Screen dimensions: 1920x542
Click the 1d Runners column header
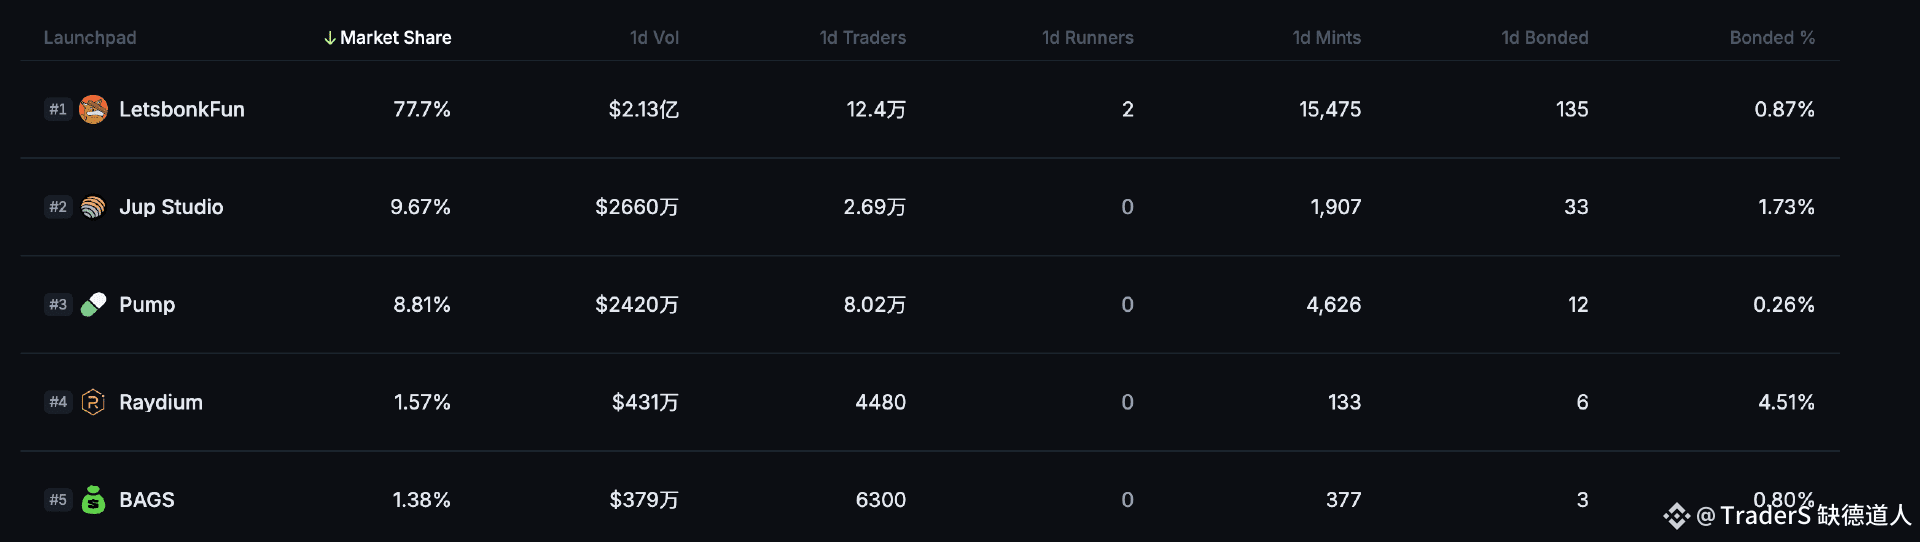pyautogui.click(x=1088, y=38)
